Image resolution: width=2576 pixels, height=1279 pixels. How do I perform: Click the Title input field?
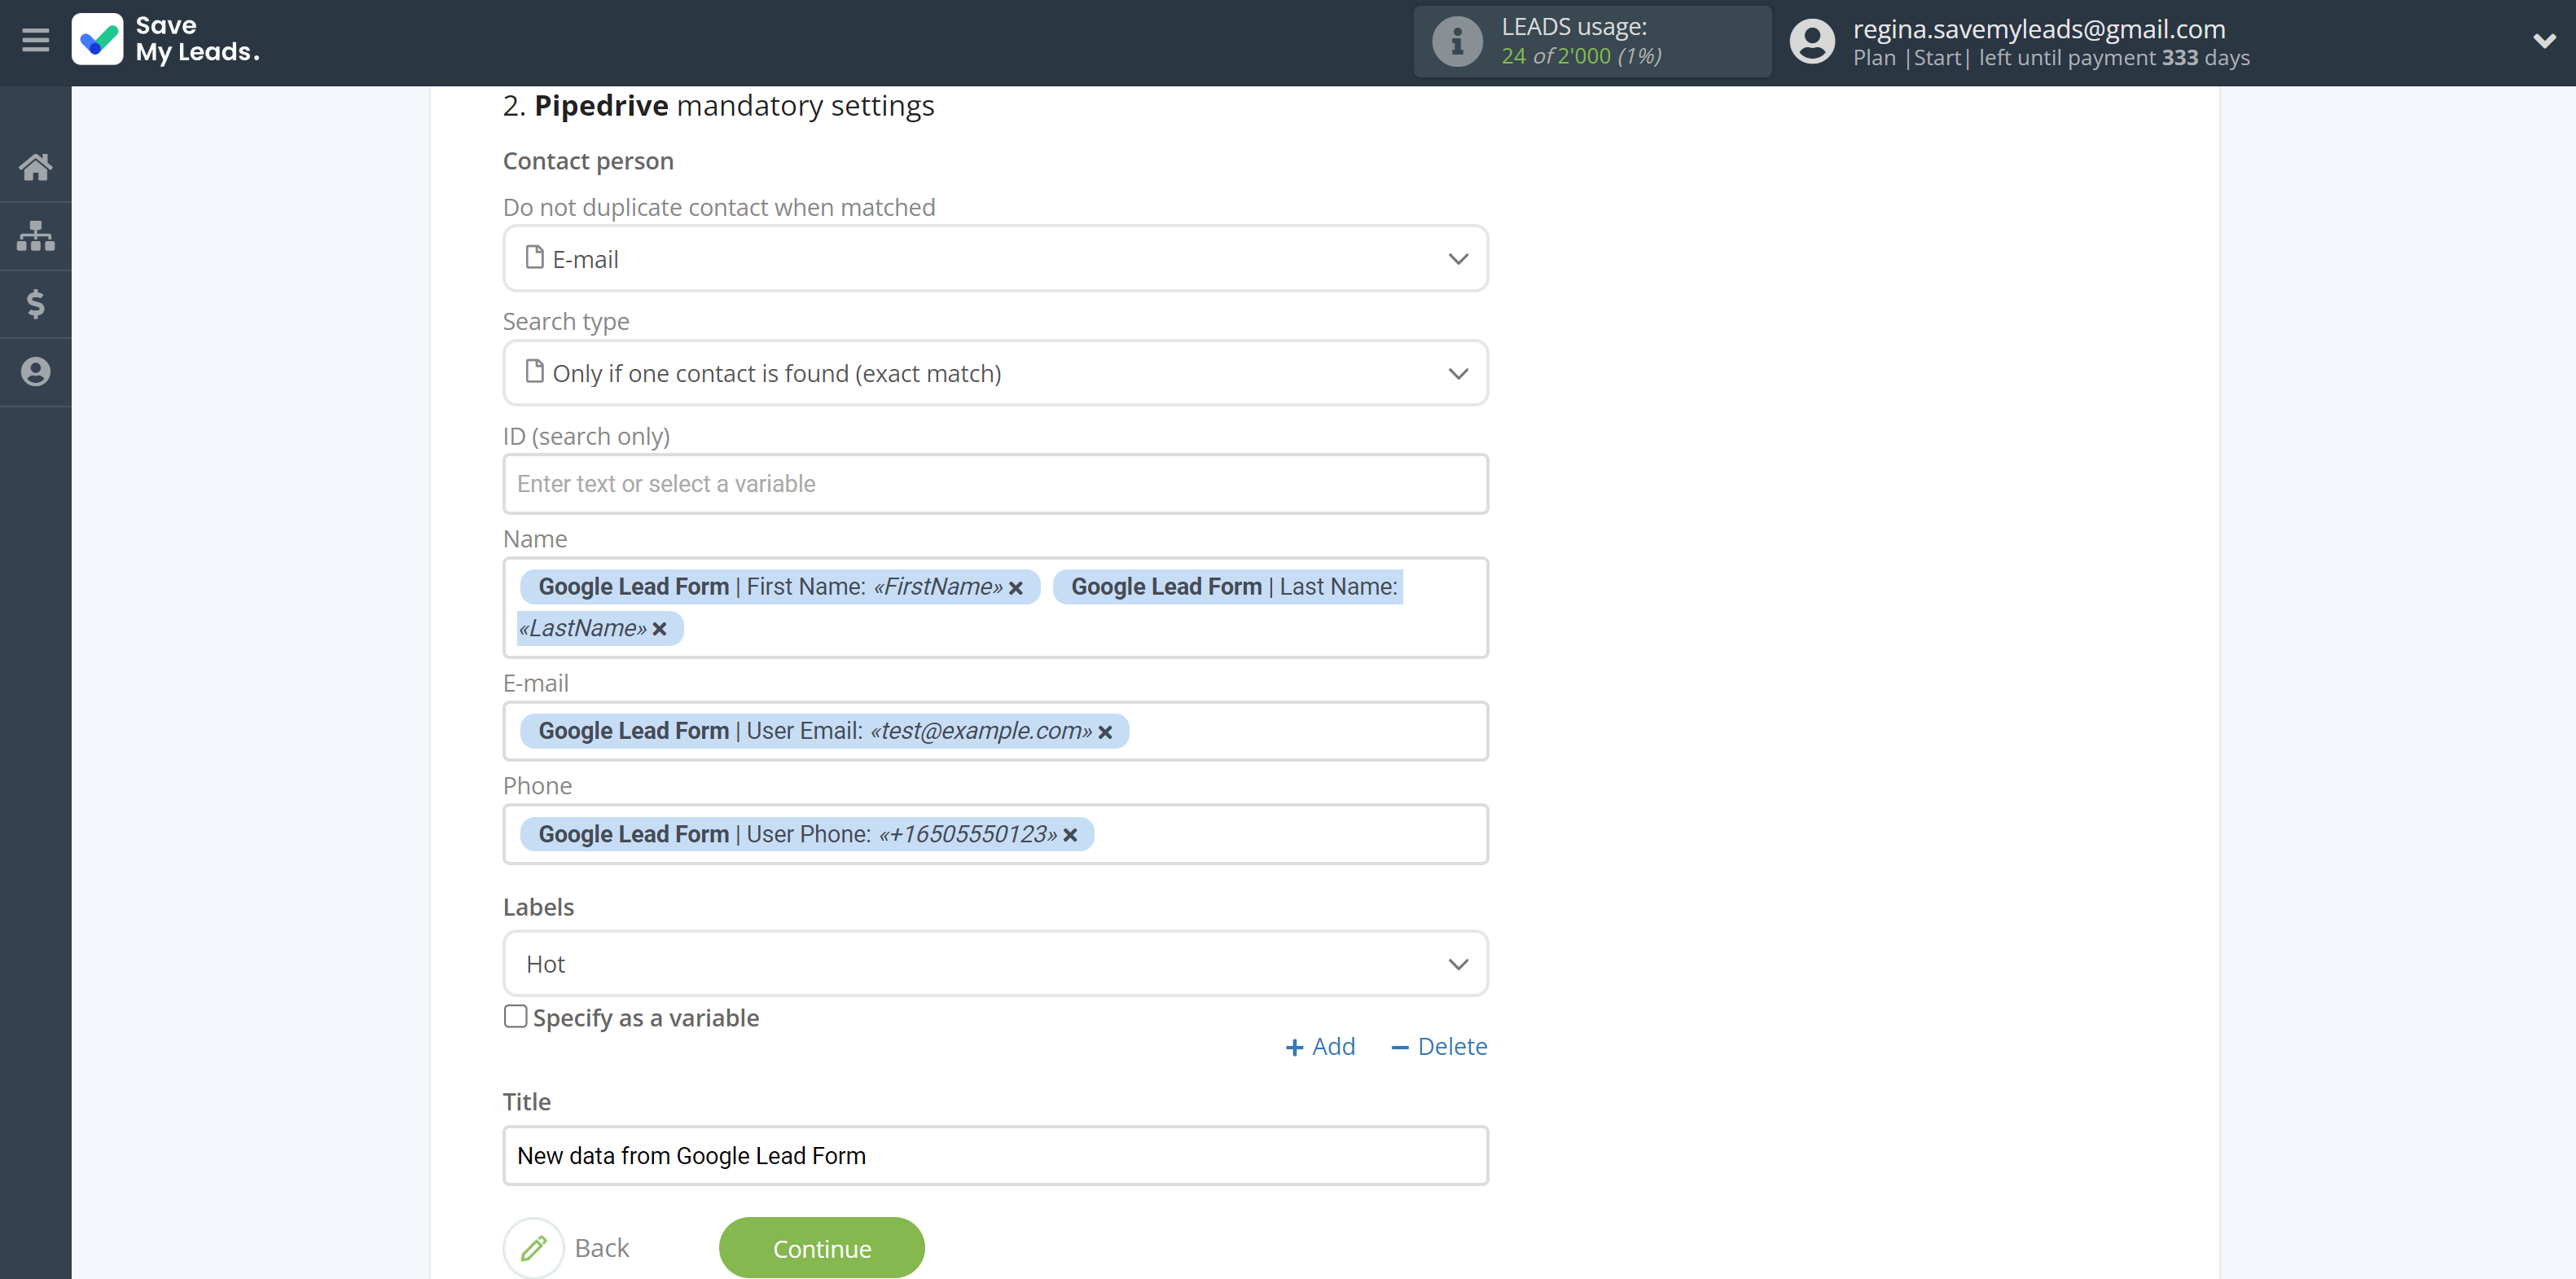point(995,1156)
